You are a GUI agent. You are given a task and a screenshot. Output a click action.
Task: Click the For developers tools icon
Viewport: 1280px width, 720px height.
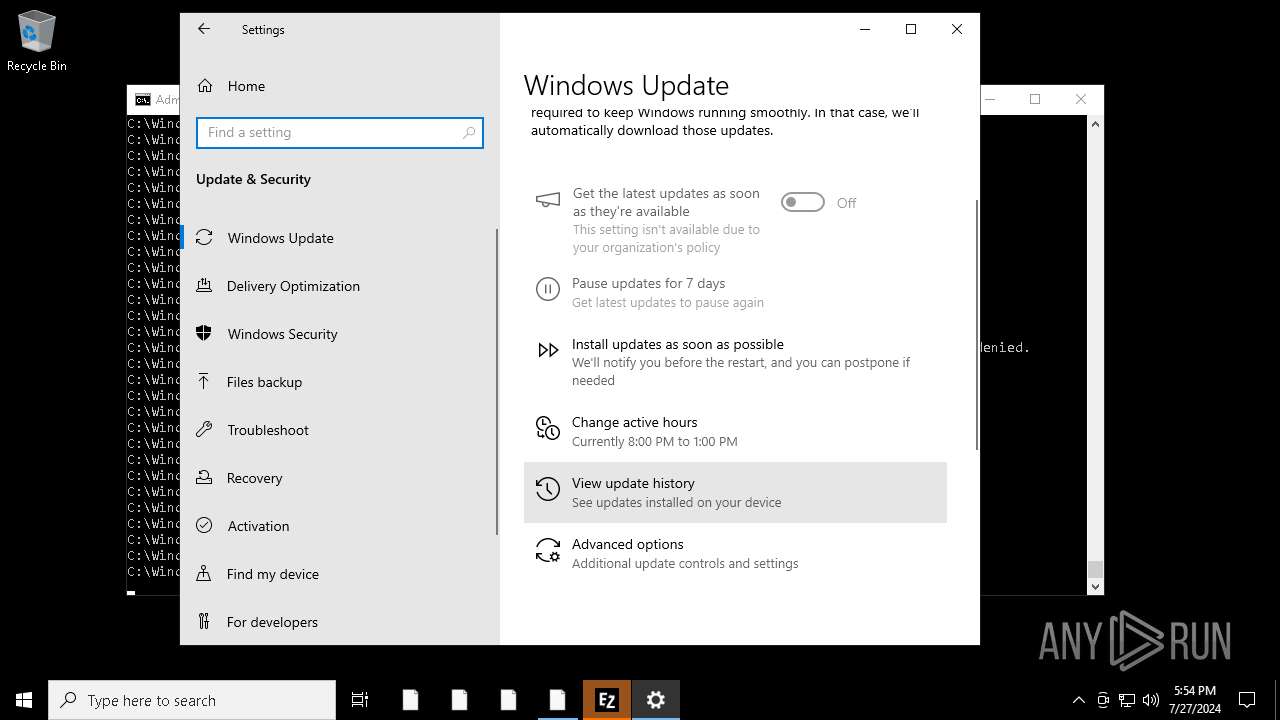tap(204, 621)
